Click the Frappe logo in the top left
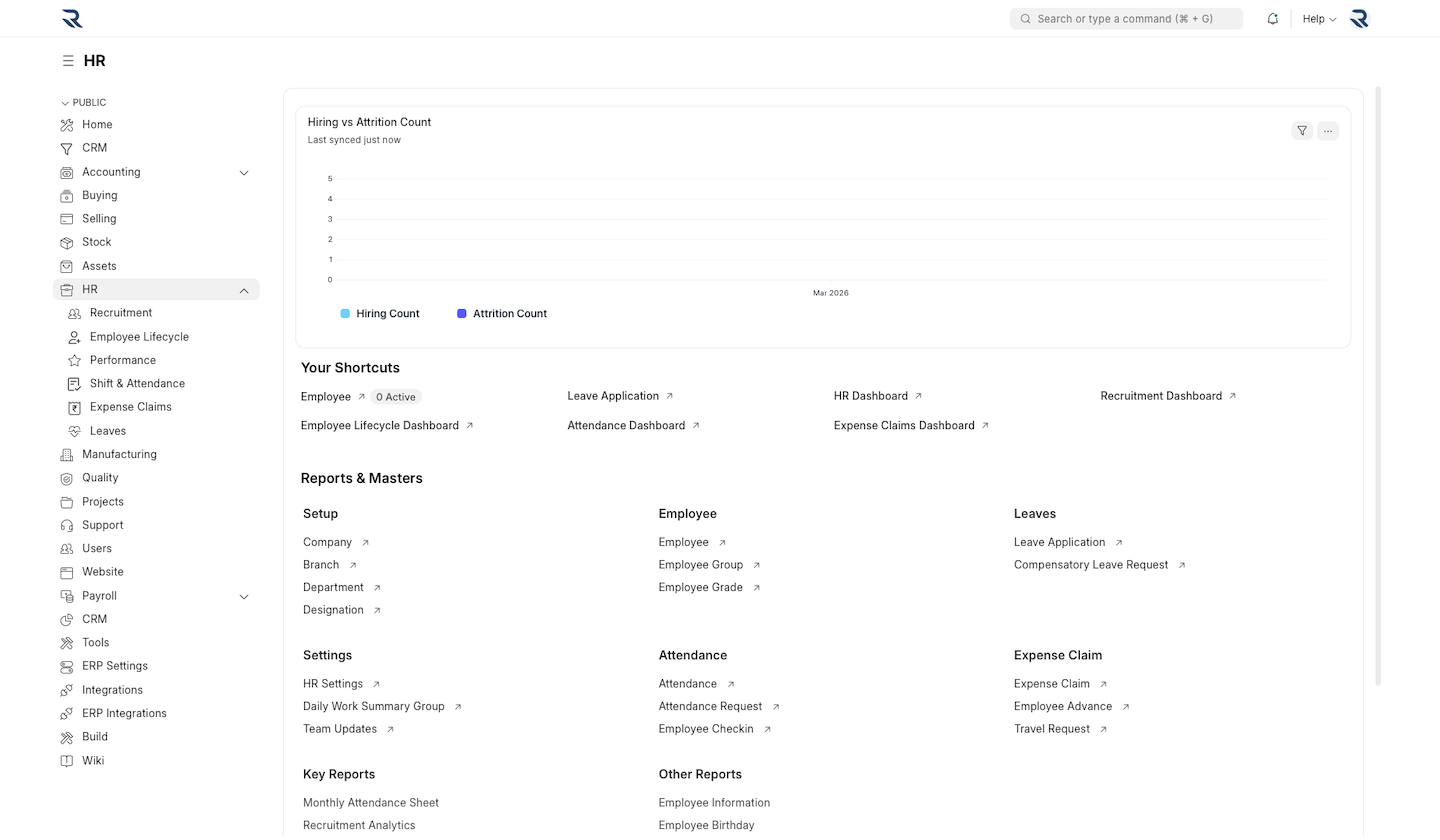This screenshot has width=1440, height=840. click(x=71, y=18)
